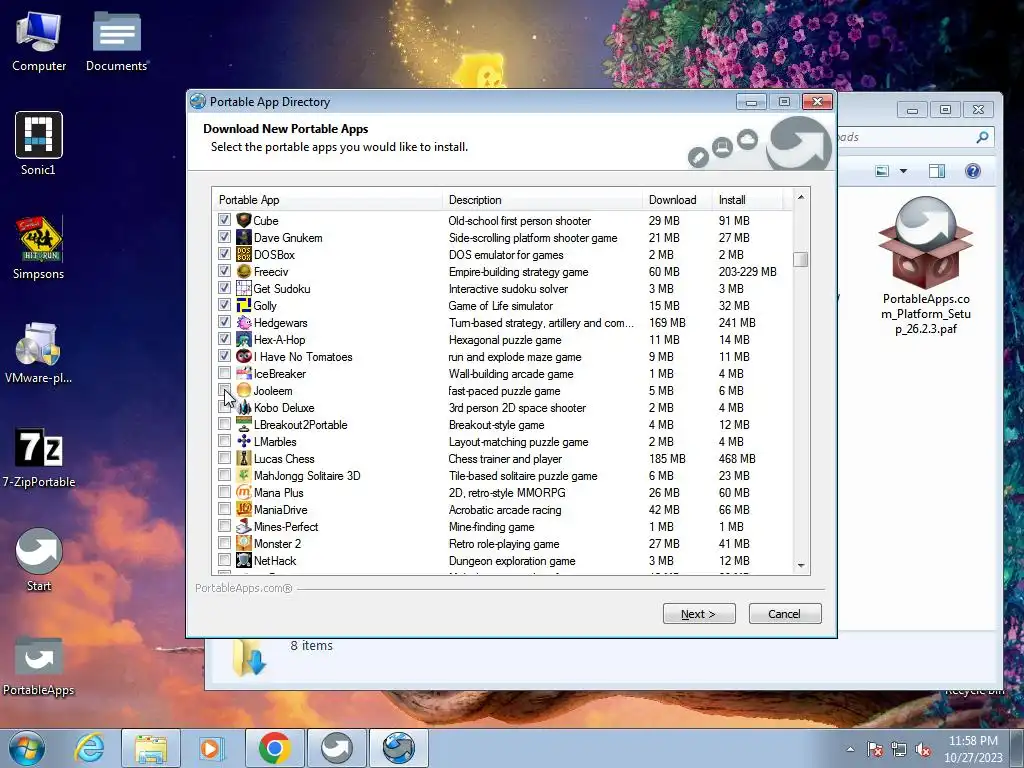
Task: Select the 'Dungeon exploration game' description text
Action: pos(512,561)
